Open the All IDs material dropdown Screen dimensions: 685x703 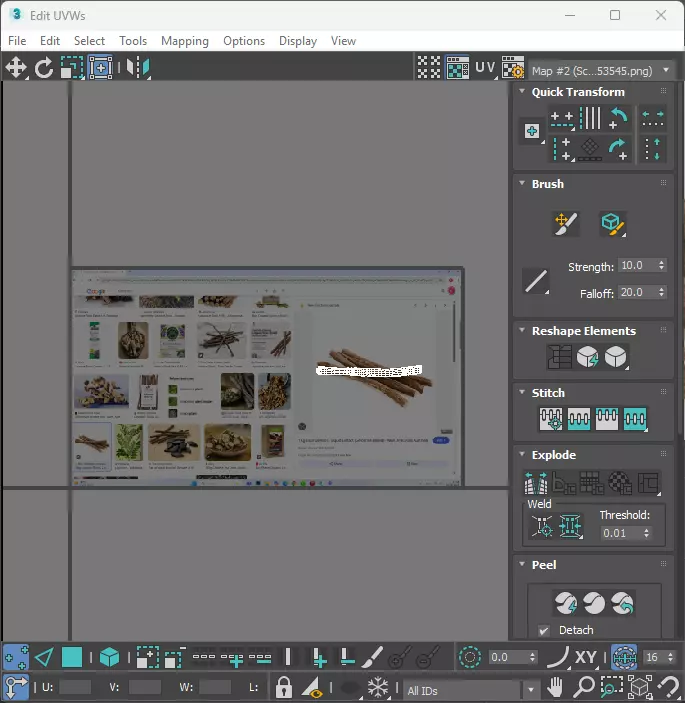[x=471, y=690]
